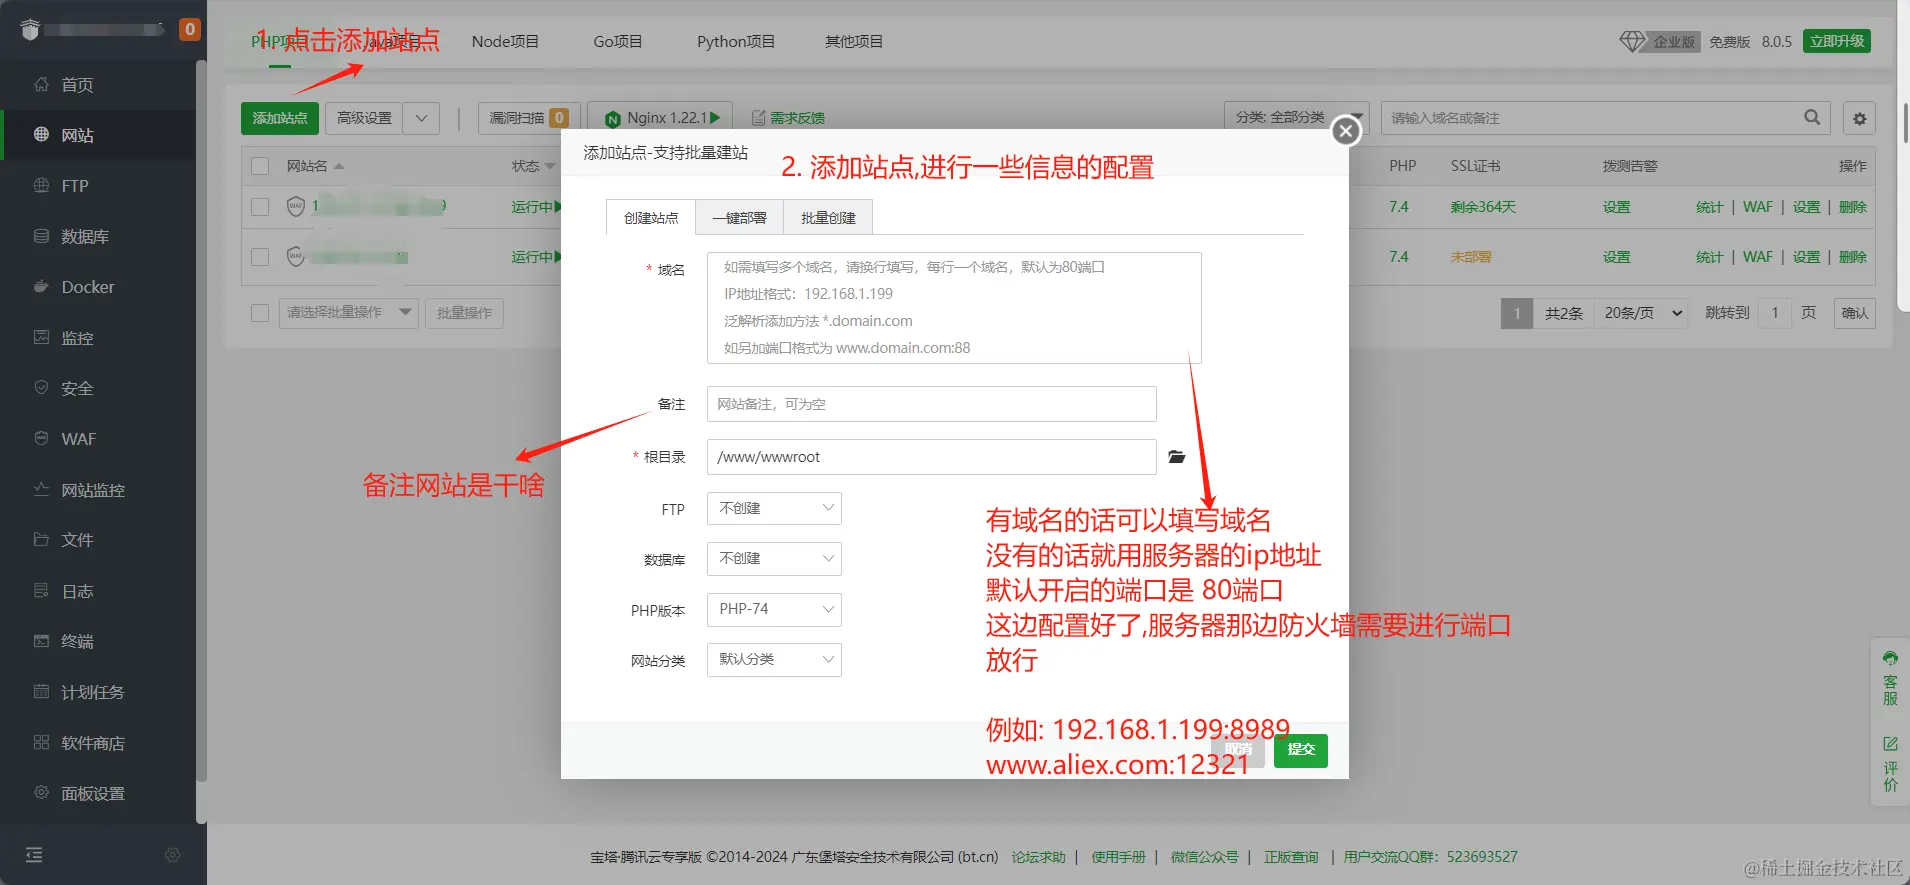Image resolution: width=1910 pixels, height=885 pixels.
Task: Switch to the 其他项目 tab
Action: [x=854, y=41]
